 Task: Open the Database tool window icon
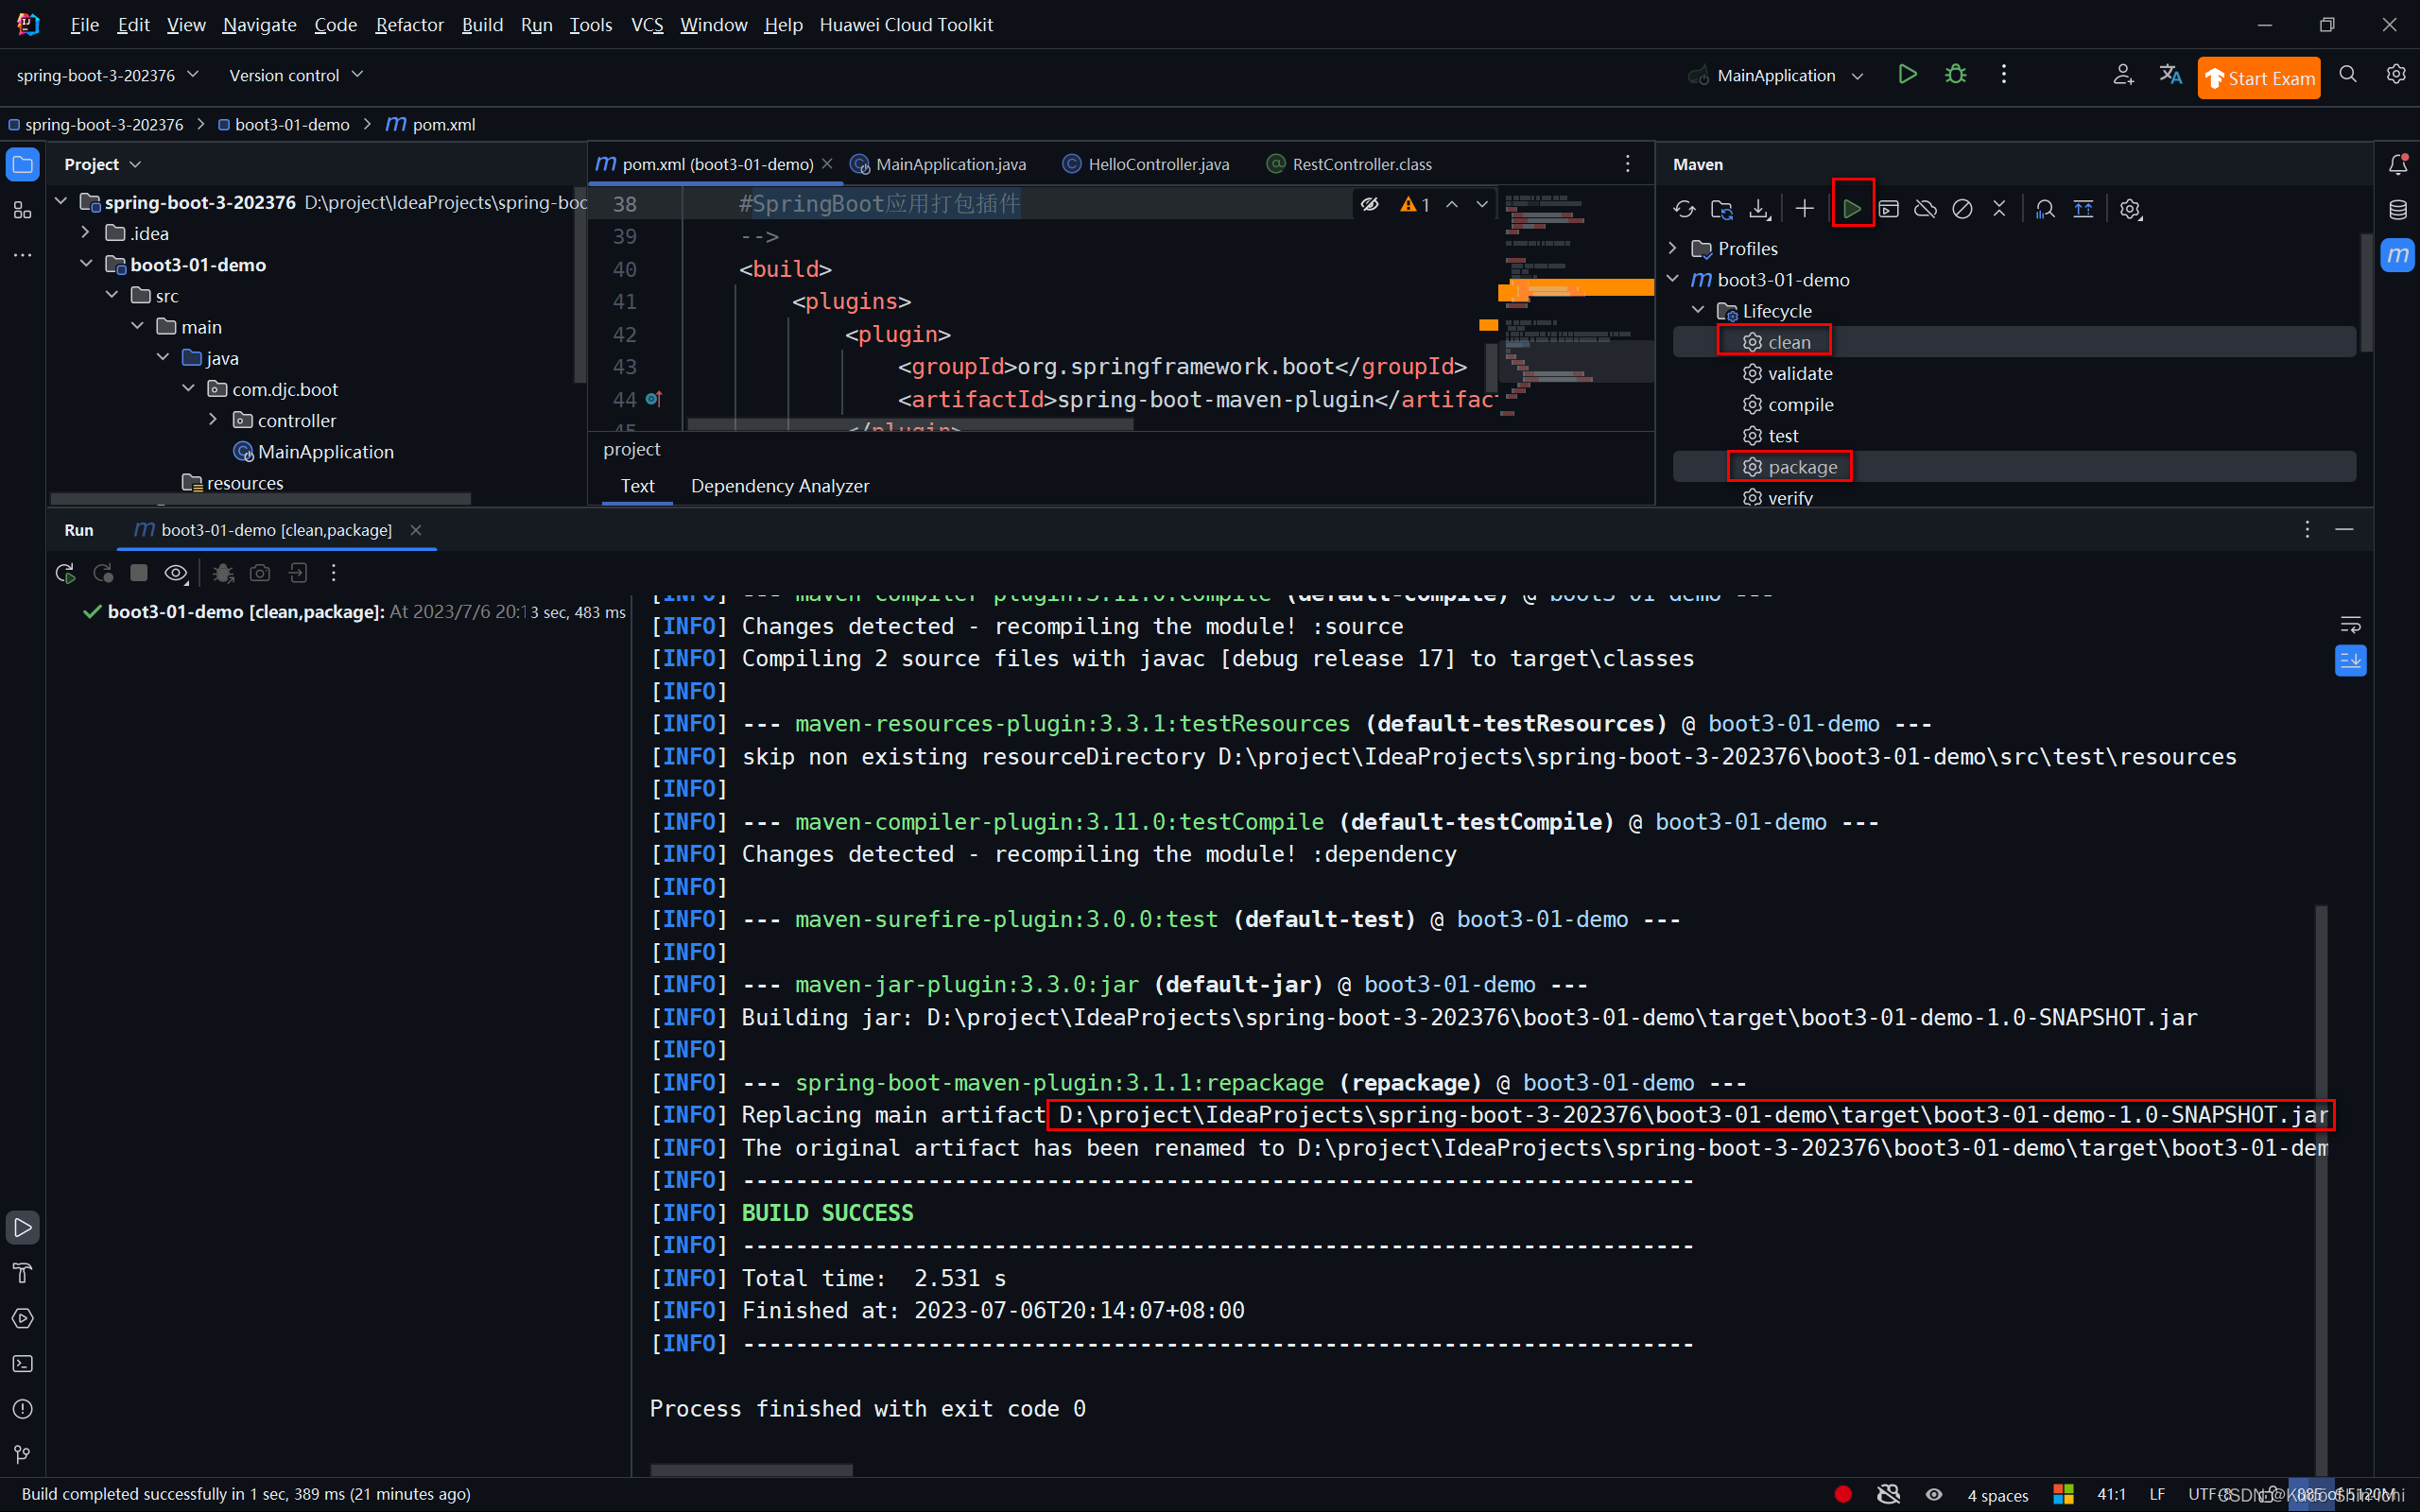2397,209
